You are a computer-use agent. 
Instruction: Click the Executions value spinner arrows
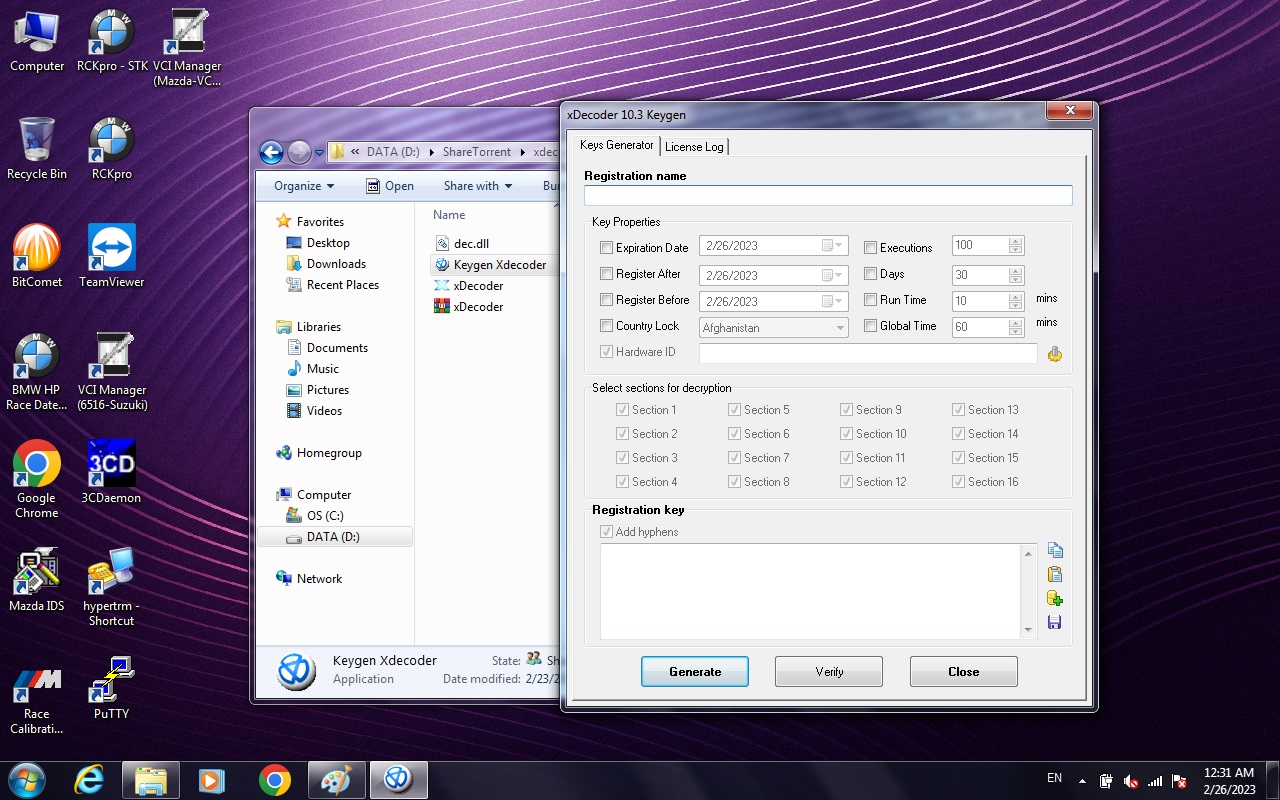[x=1016, y=245]
